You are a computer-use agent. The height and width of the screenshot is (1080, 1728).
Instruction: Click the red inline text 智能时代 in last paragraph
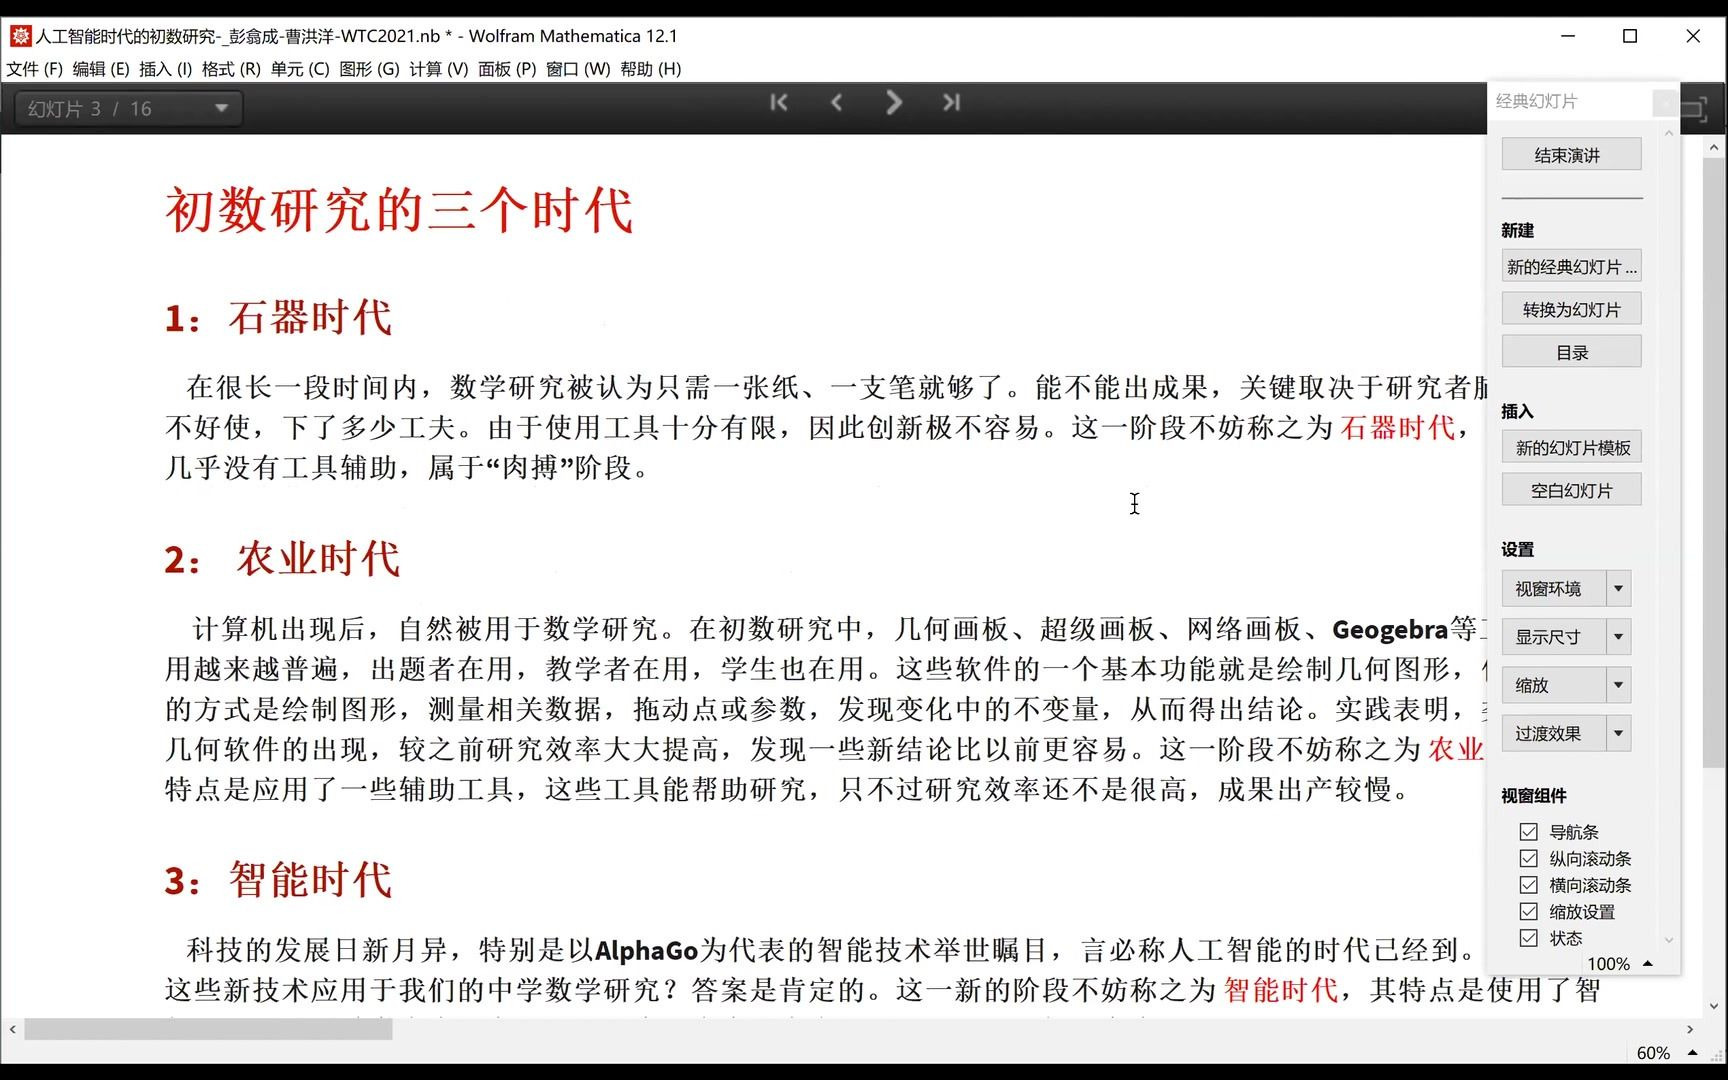coord(1281,990)
